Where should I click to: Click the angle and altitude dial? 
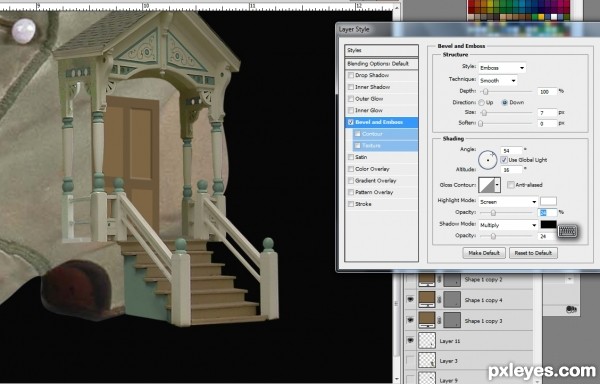pos(488,160)
